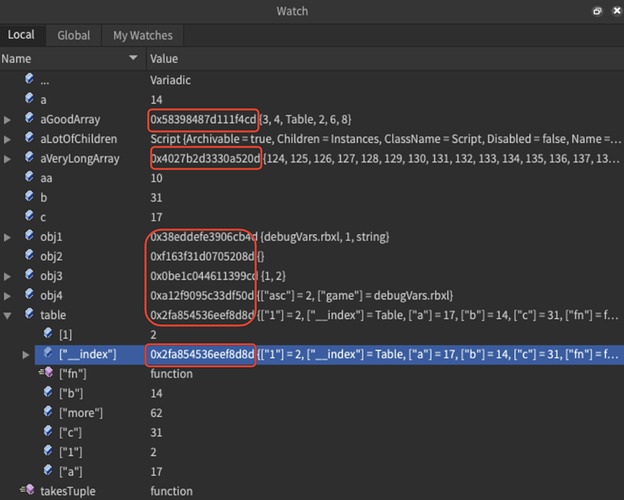The height and width of the screenshot is (500, 624).
Task: Click the variable icon next to obj1
Action: click(29, 235)
